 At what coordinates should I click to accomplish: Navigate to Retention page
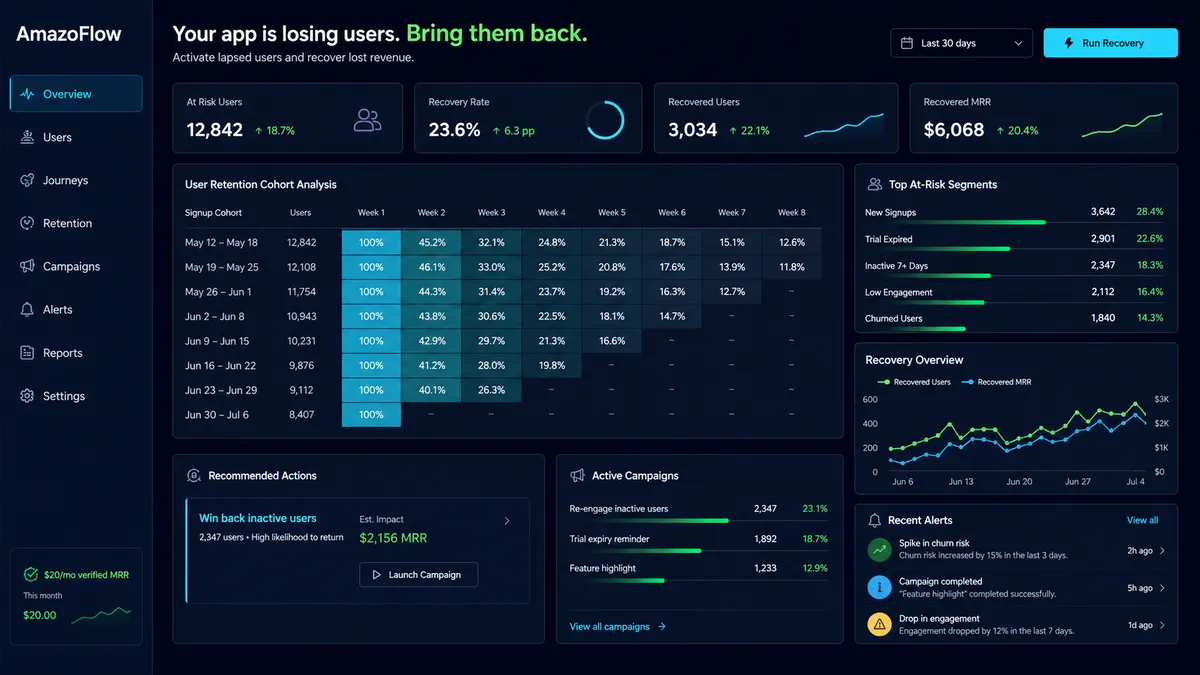76,223
